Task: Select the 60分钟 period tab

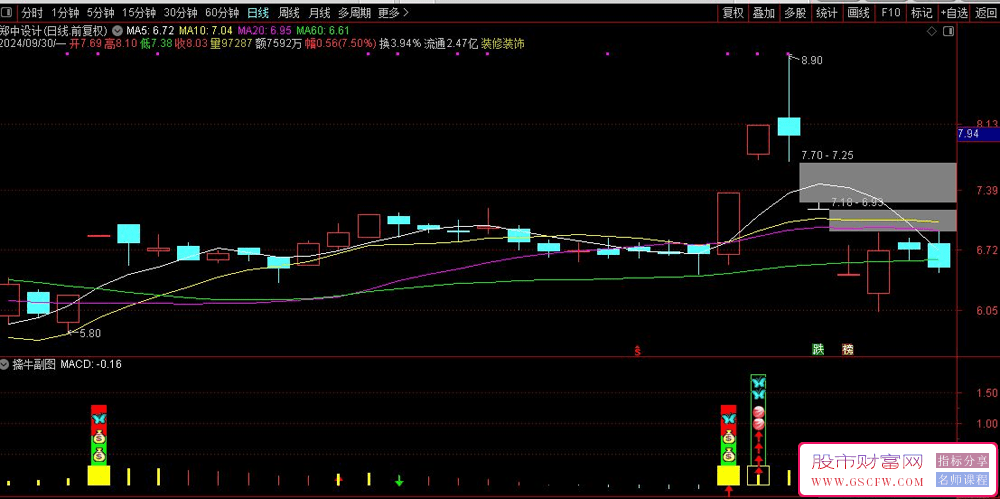Action: tap(222, 12)
